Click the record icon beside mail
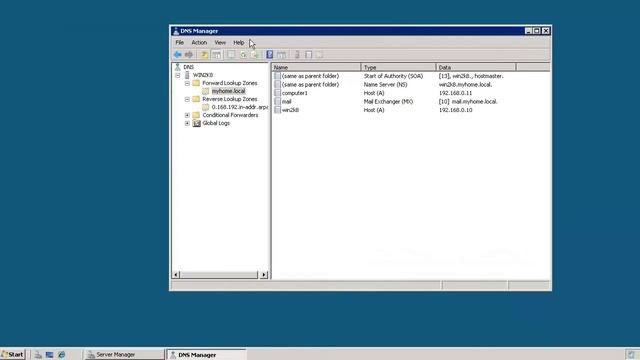 [x=278, y=102]
